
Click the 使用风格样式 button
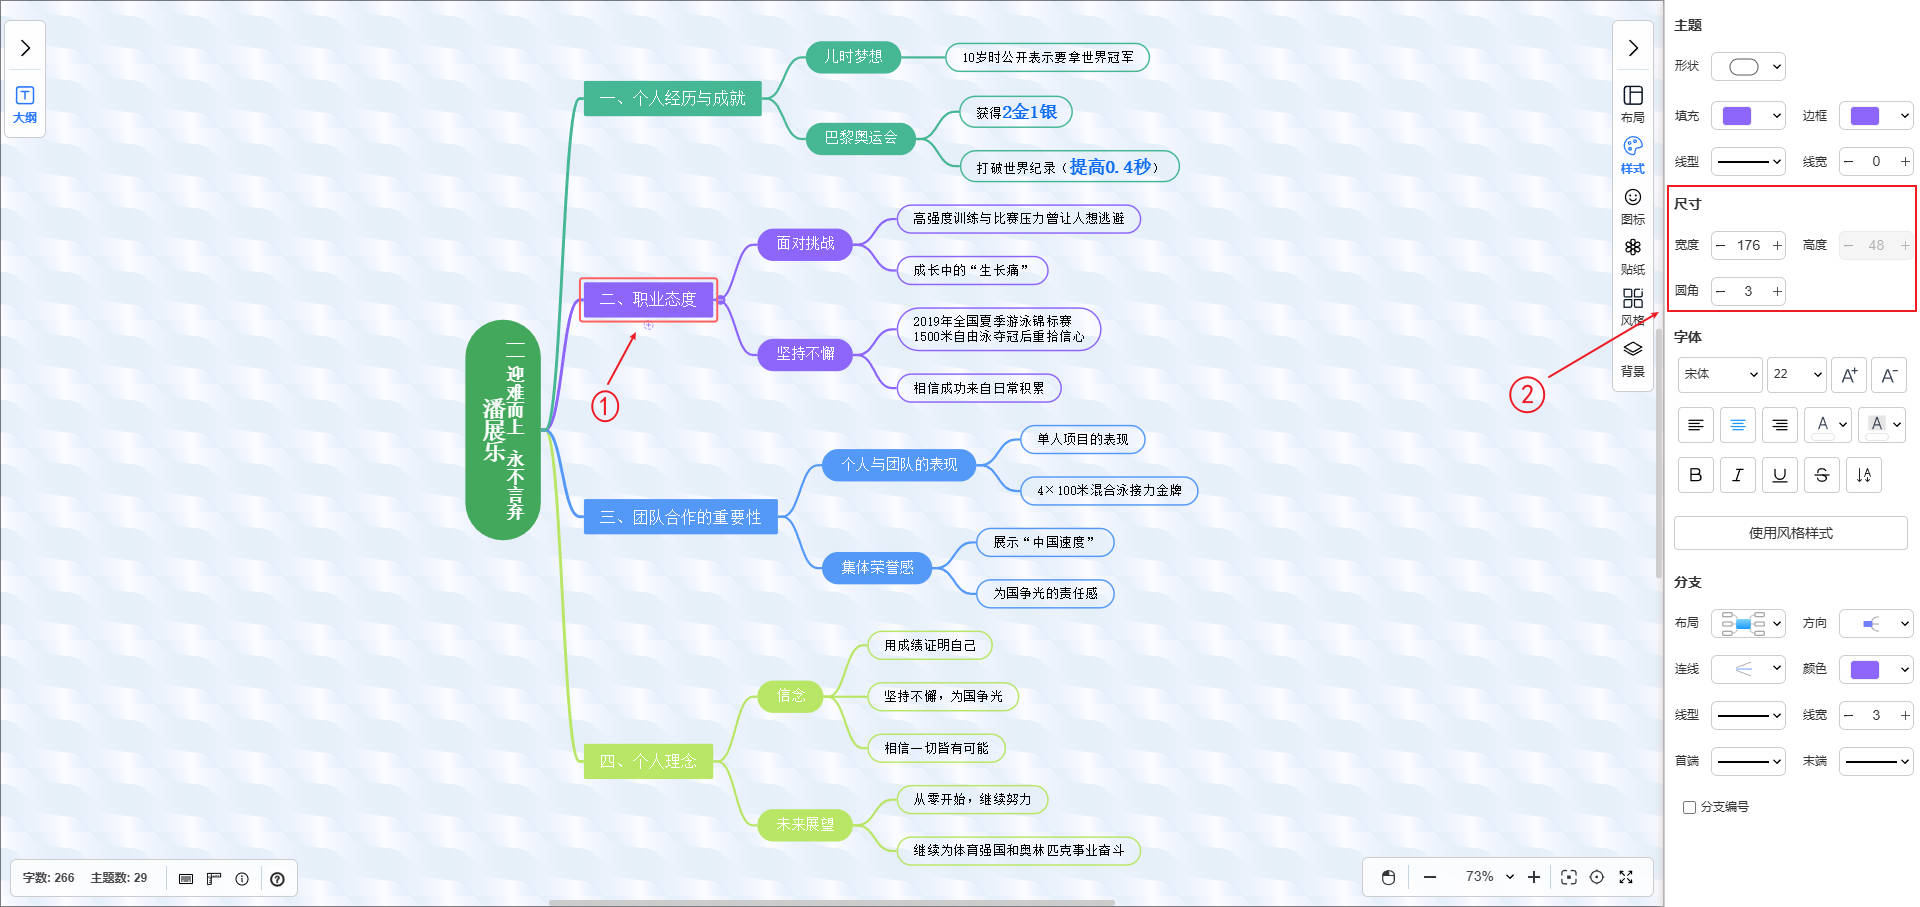pos(1790,533)
